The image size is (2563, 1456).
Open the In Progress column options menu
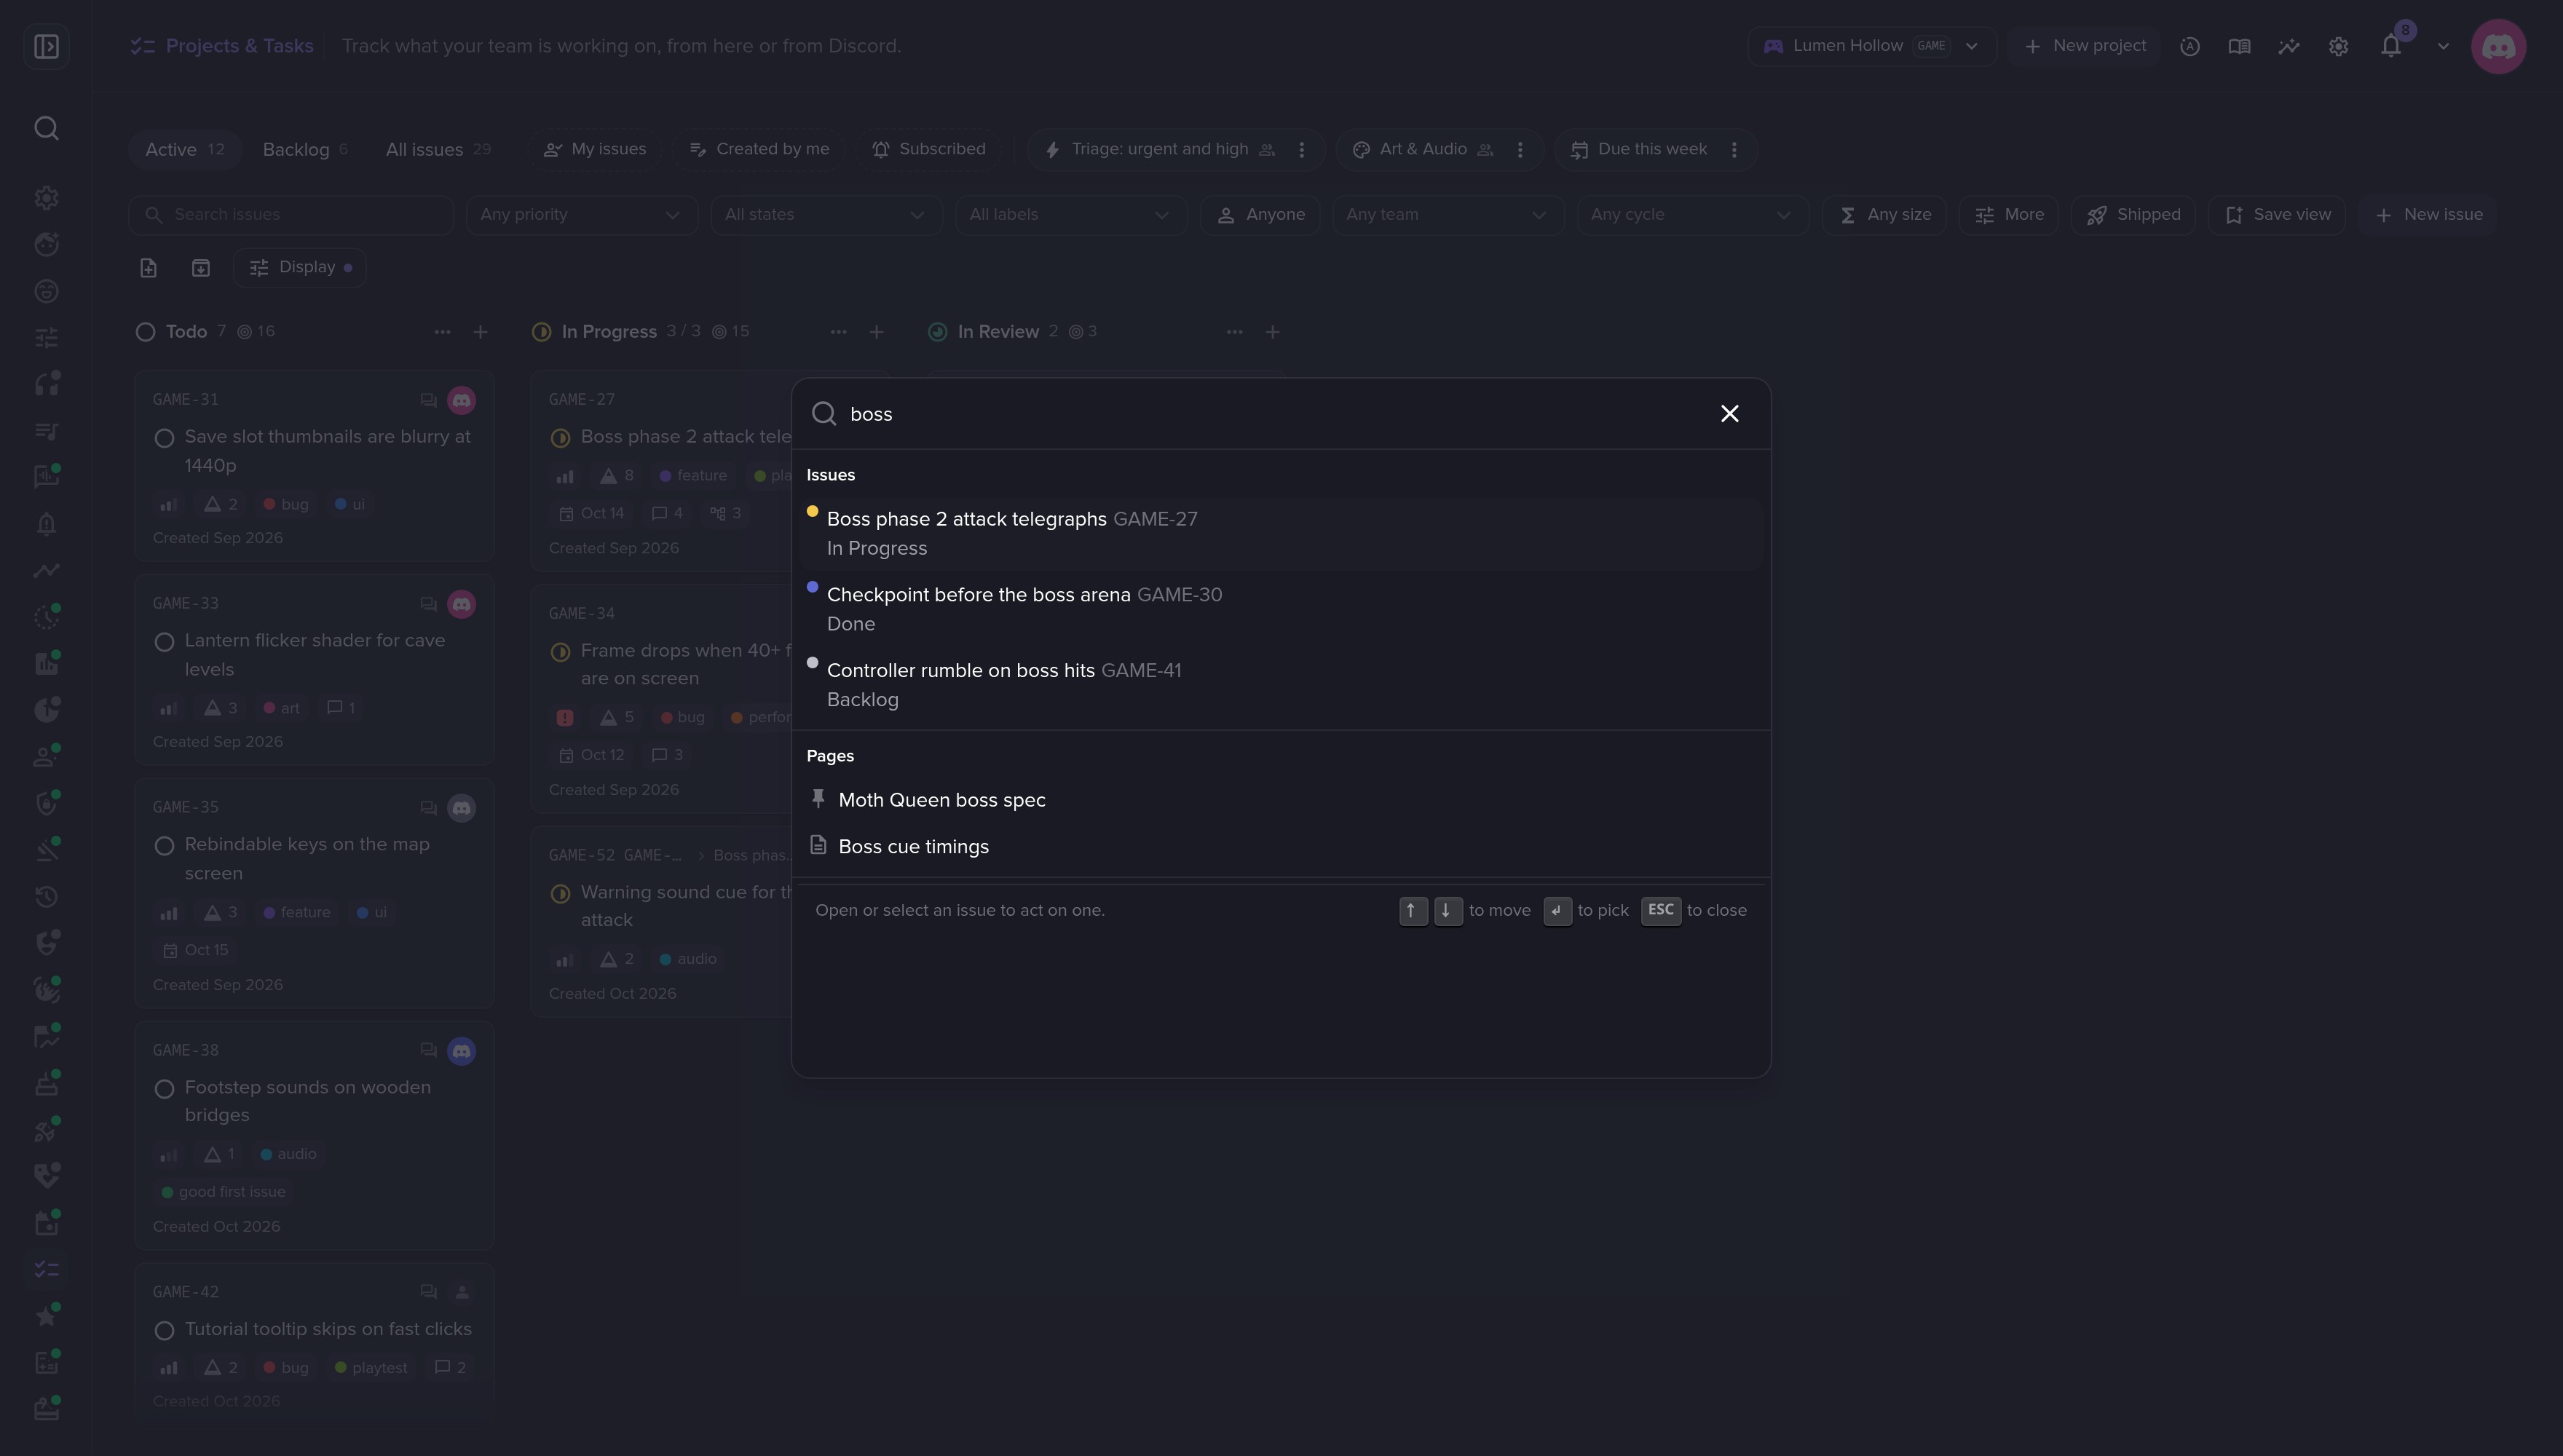(838, 332)
